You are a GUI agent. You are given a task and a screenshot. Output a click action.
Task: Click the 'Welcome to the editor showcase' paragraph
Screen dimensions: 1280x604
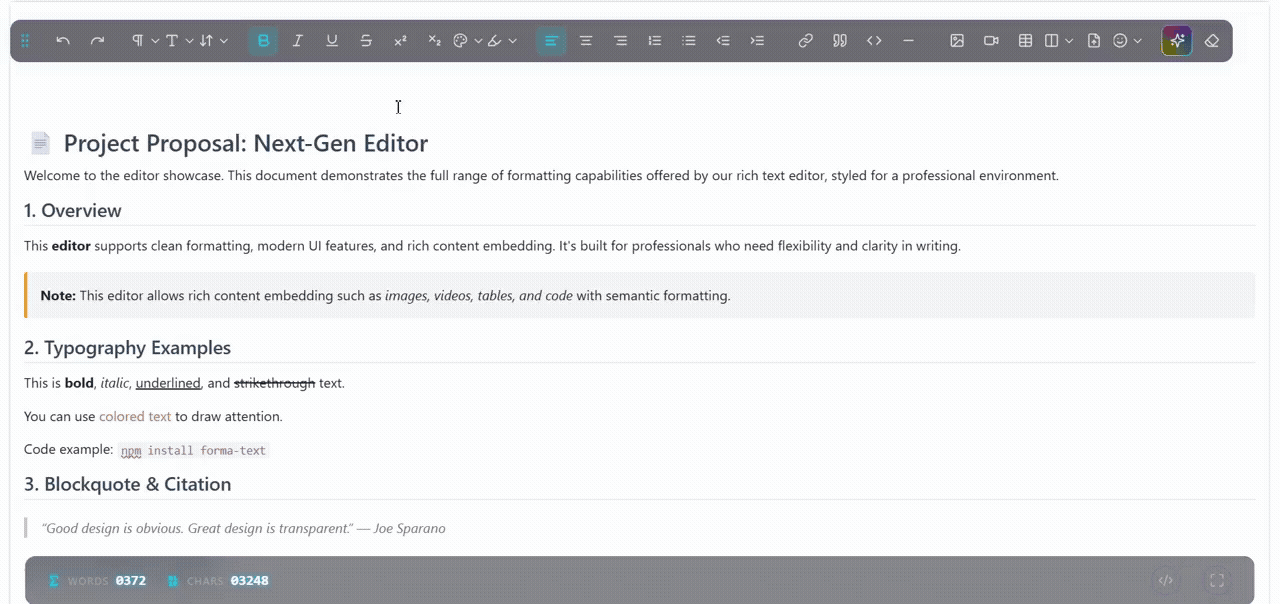541,176
